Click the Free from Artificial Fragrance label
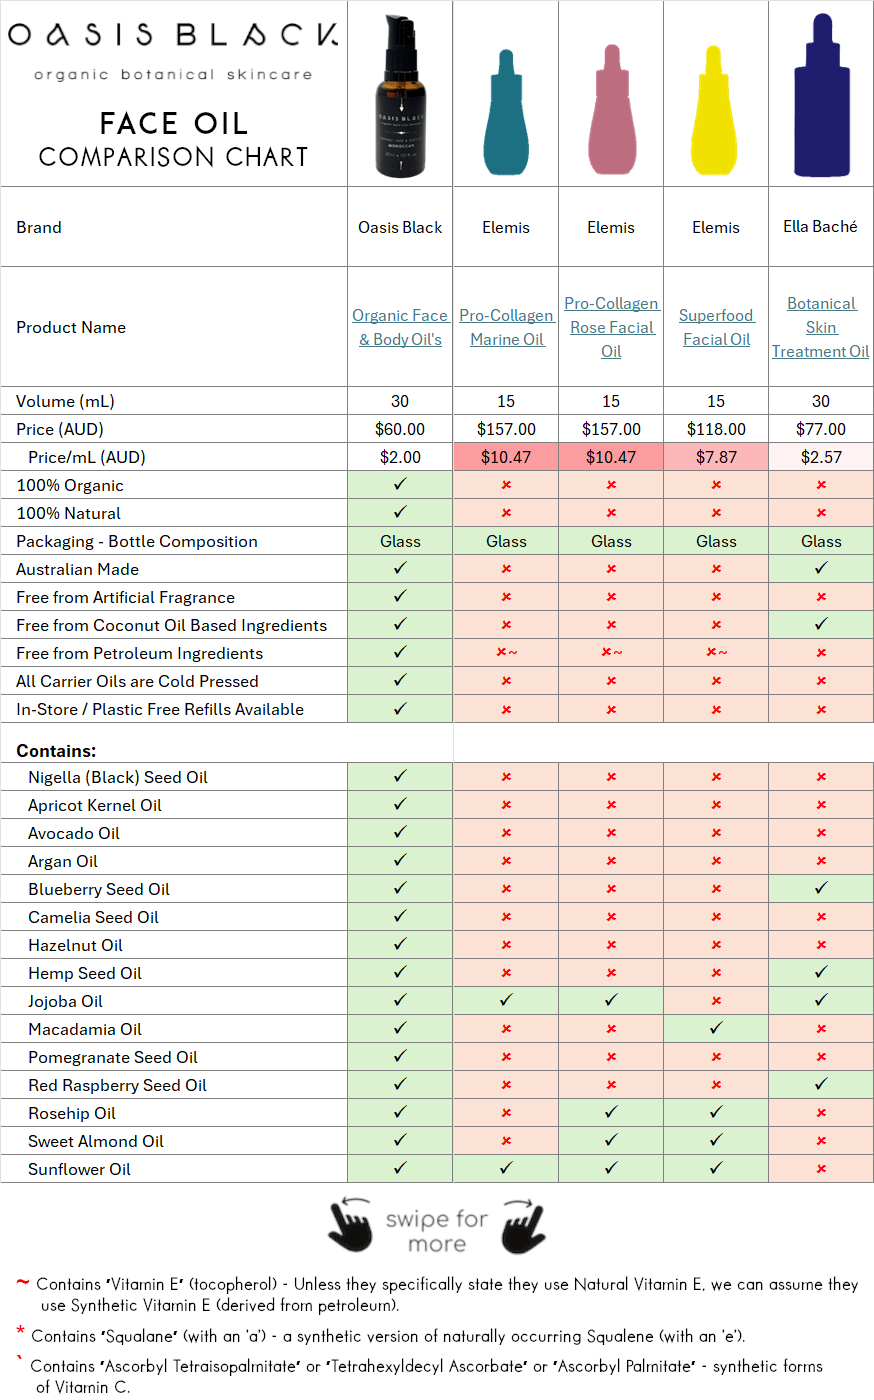The height and width of the screenshot is (1400, 874). pyautogui.click(x=125, y=597)
